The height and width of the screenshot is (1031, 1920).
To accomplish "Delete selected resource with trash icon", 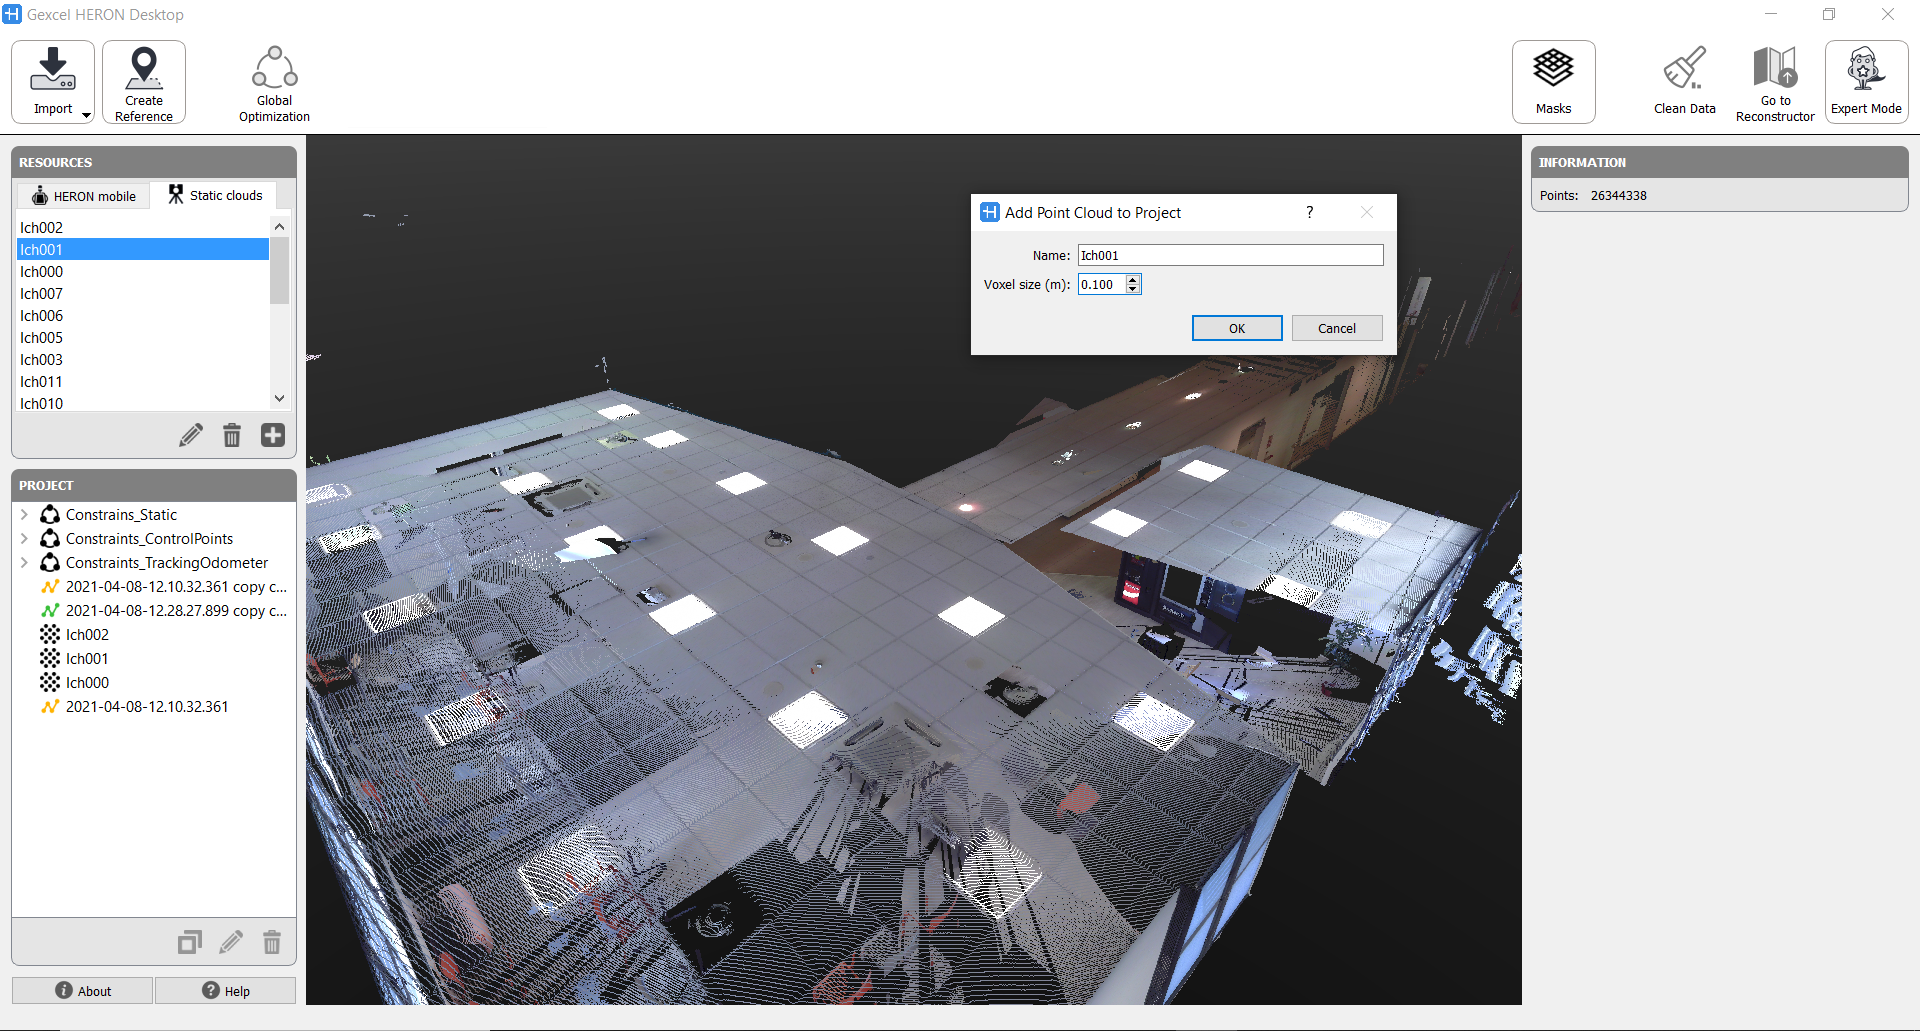I will 232,435.
